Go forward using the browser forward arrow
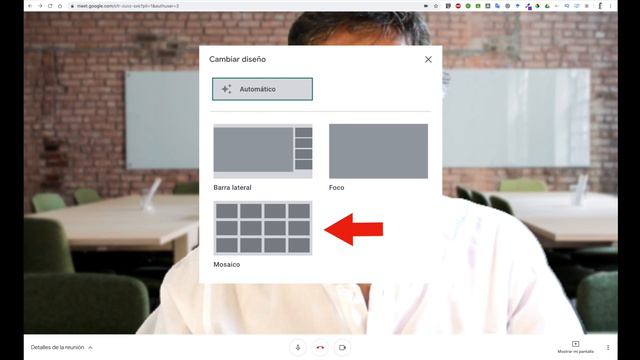Screen dimensions: 640x360 (40, 6)
